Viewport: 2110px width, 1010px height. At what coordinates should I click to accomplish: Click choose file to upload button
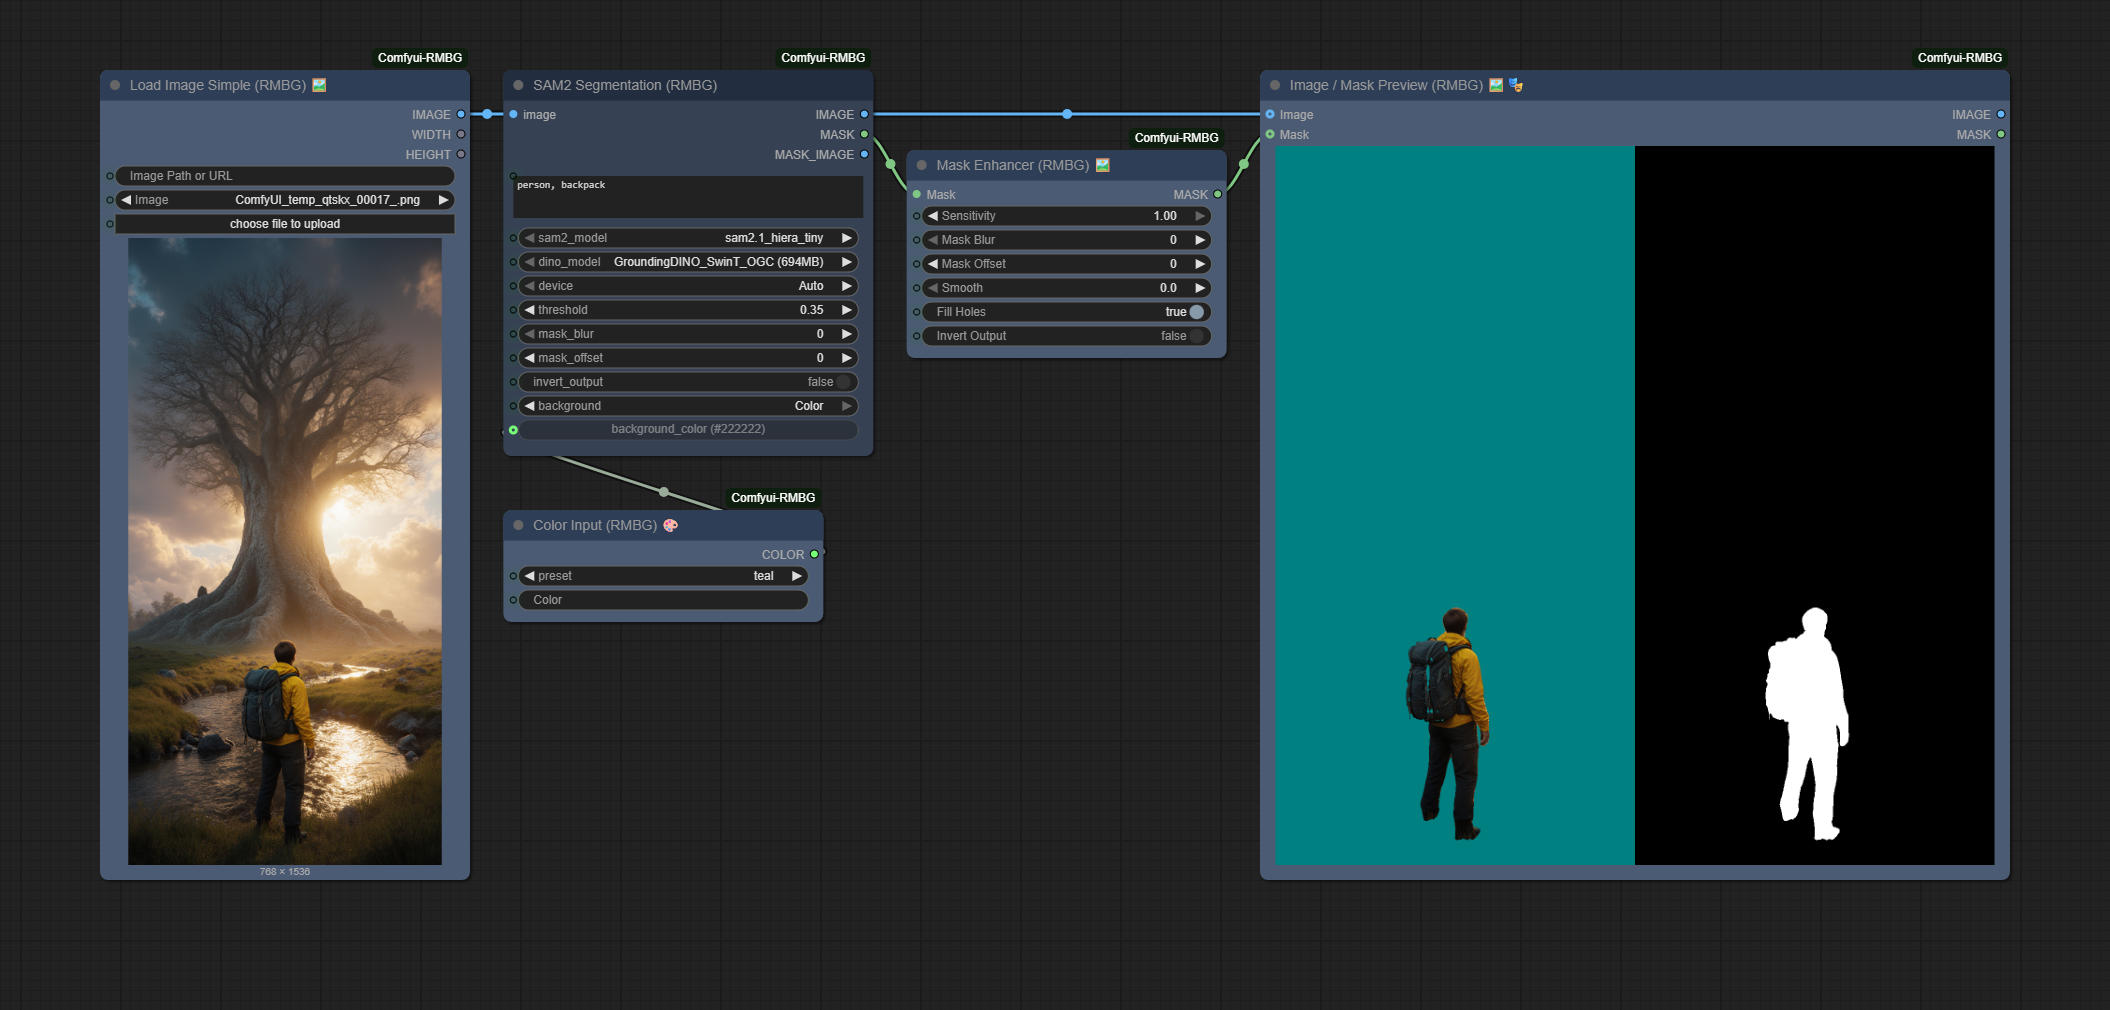[285, 224]
